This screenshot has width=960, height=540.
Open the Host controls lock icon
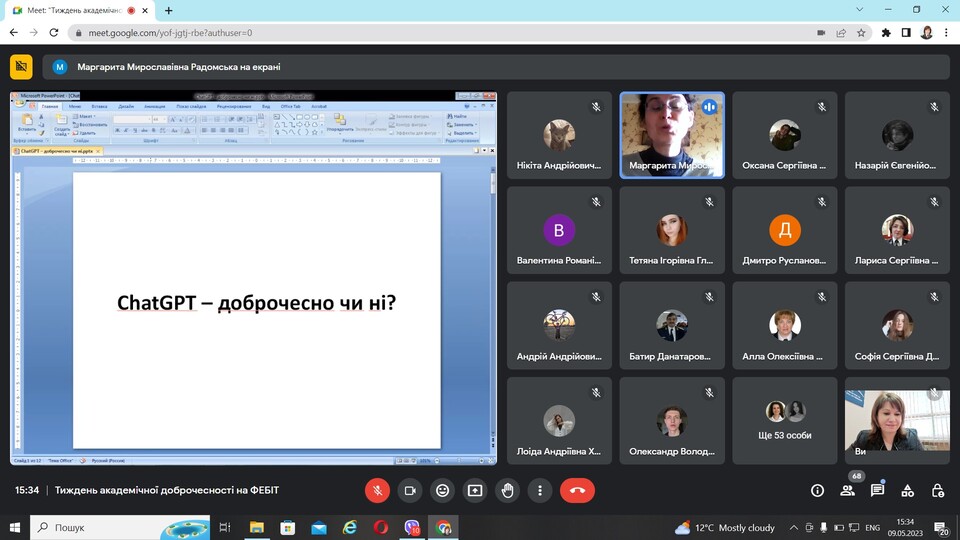938,490
